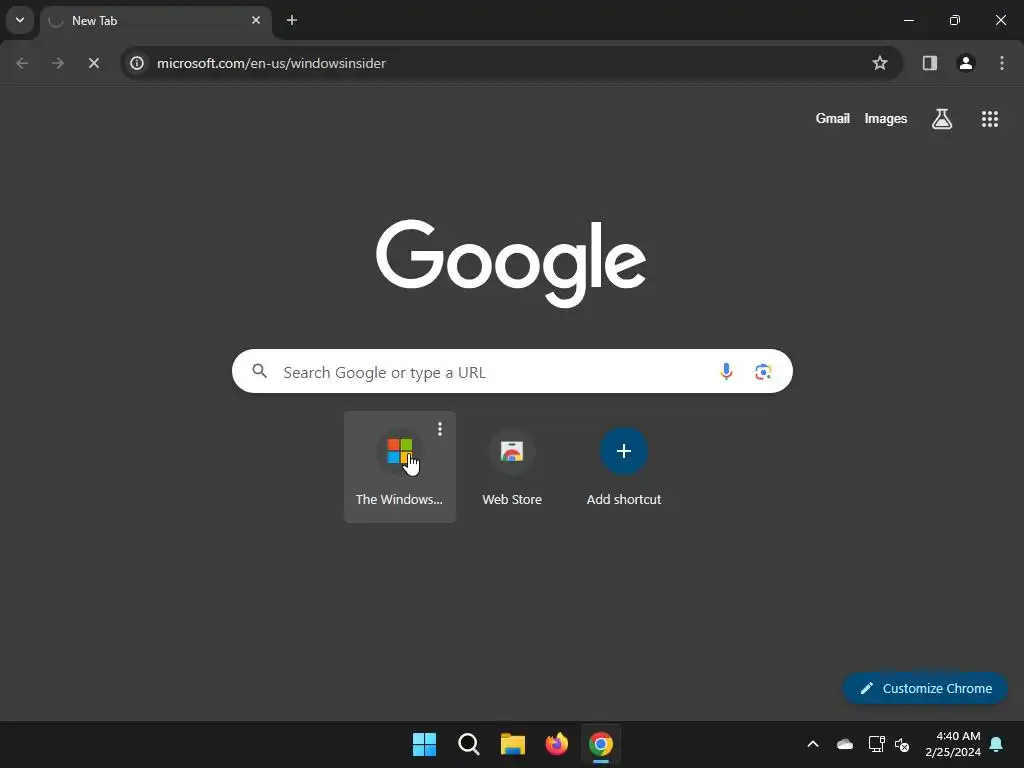Click the Customize Chrome button
This screenshot has height=768, width=1024.
pos(925,688)
